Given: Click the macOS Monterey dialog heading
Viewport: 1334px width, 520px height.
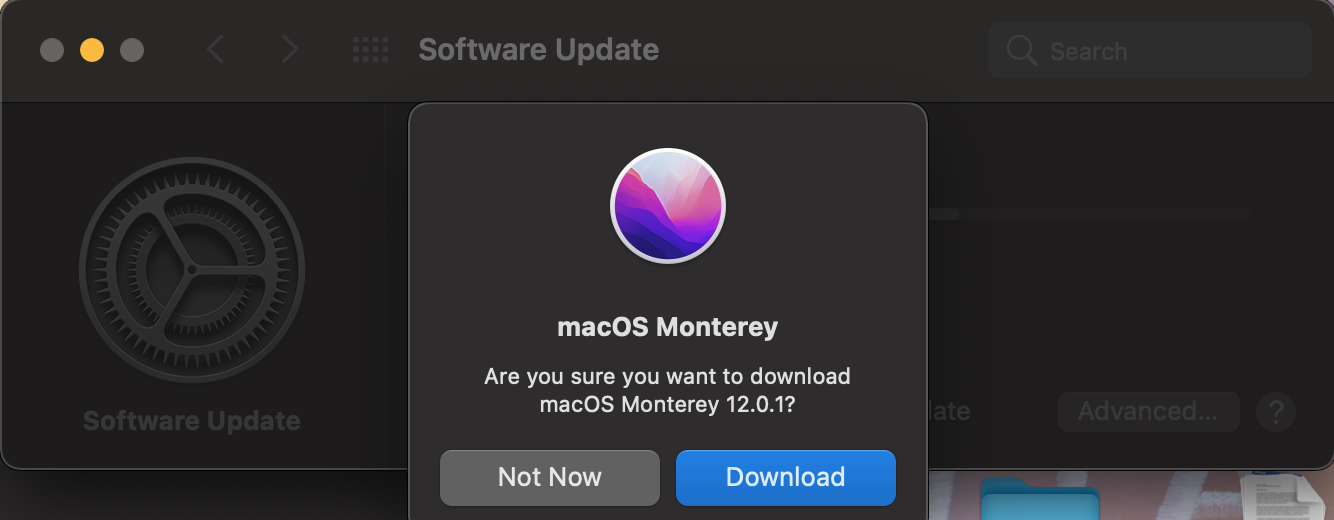Looking at the screenshot, I should 667,327.
